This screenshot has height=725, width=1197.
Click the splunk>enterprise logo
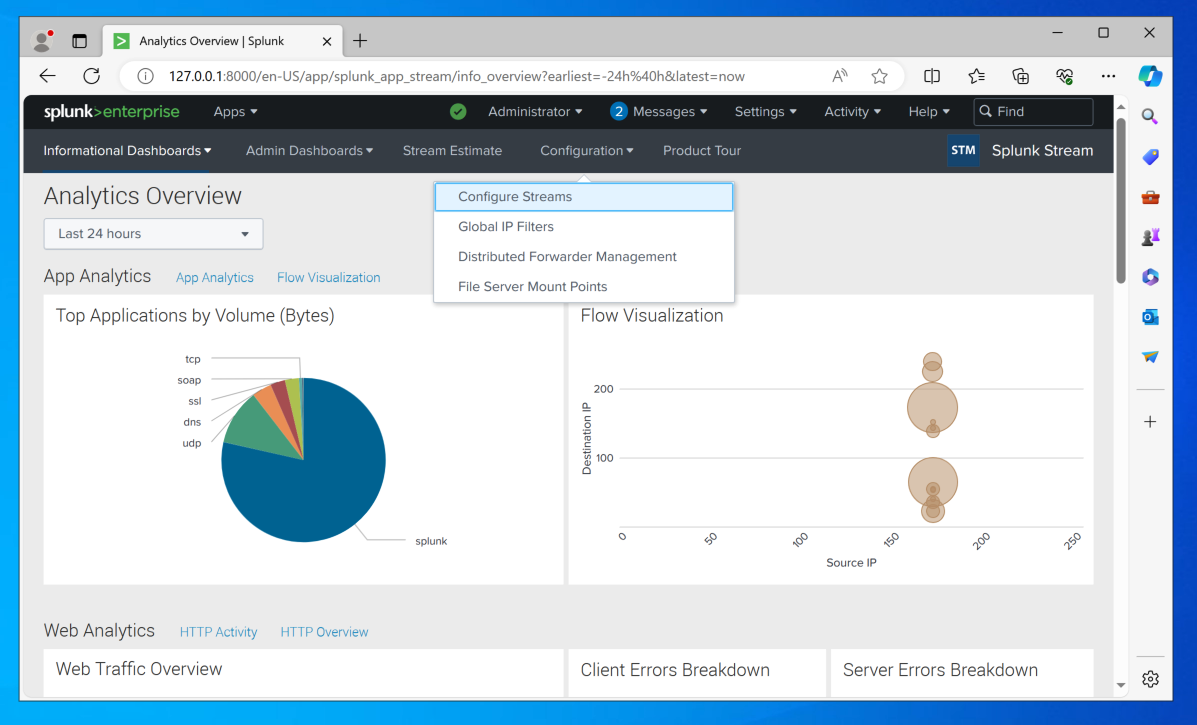click(x=111, y=111)
